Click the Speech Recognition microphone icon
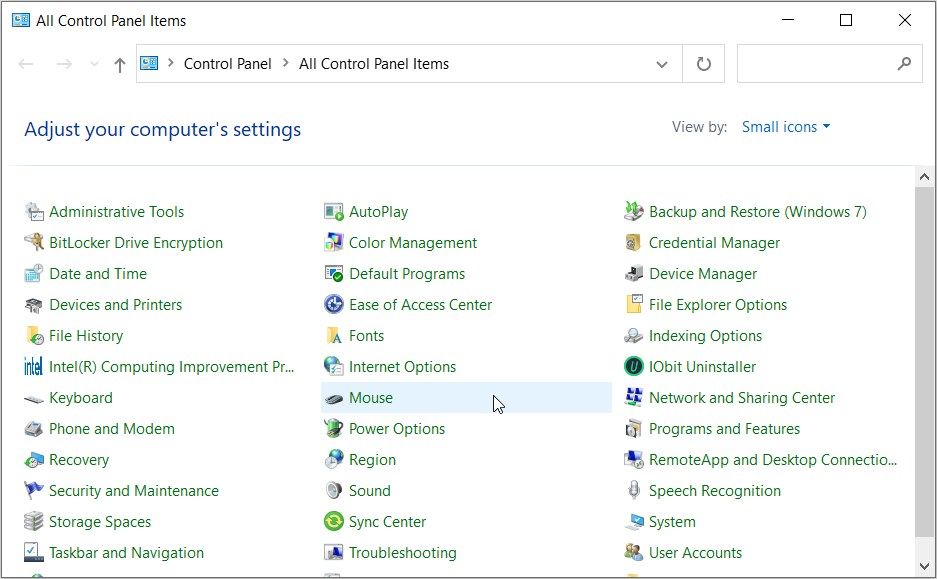937x579 pixels. click(x=634, y=491)
